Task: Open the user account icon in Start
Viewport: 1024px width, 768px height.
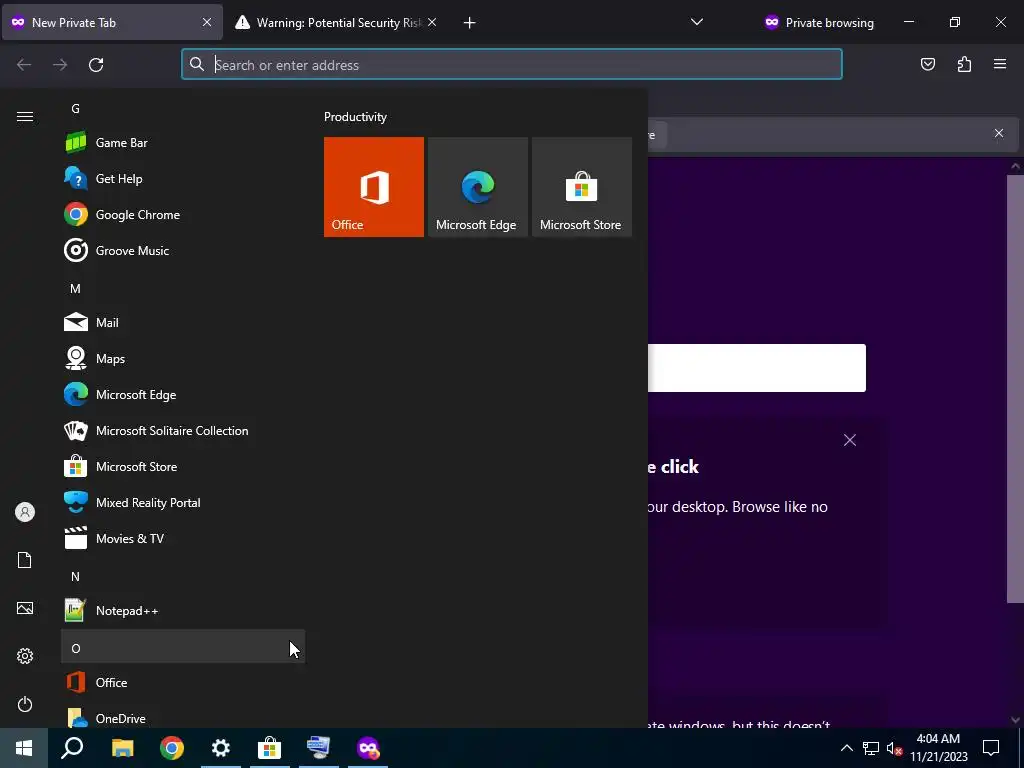Action: pos(25,512)
